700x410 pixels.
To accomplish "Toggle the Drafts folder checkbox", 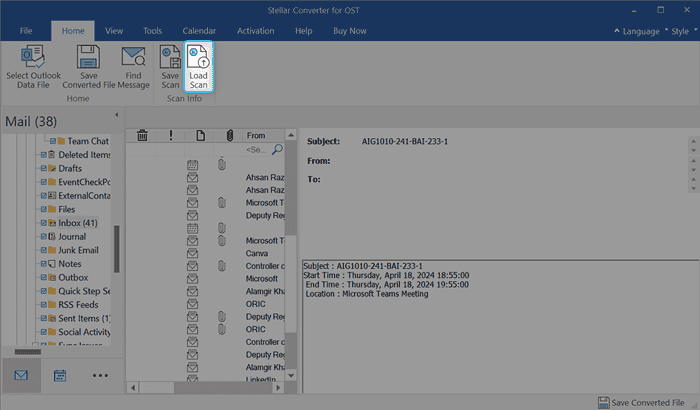I will pos(43,169).
